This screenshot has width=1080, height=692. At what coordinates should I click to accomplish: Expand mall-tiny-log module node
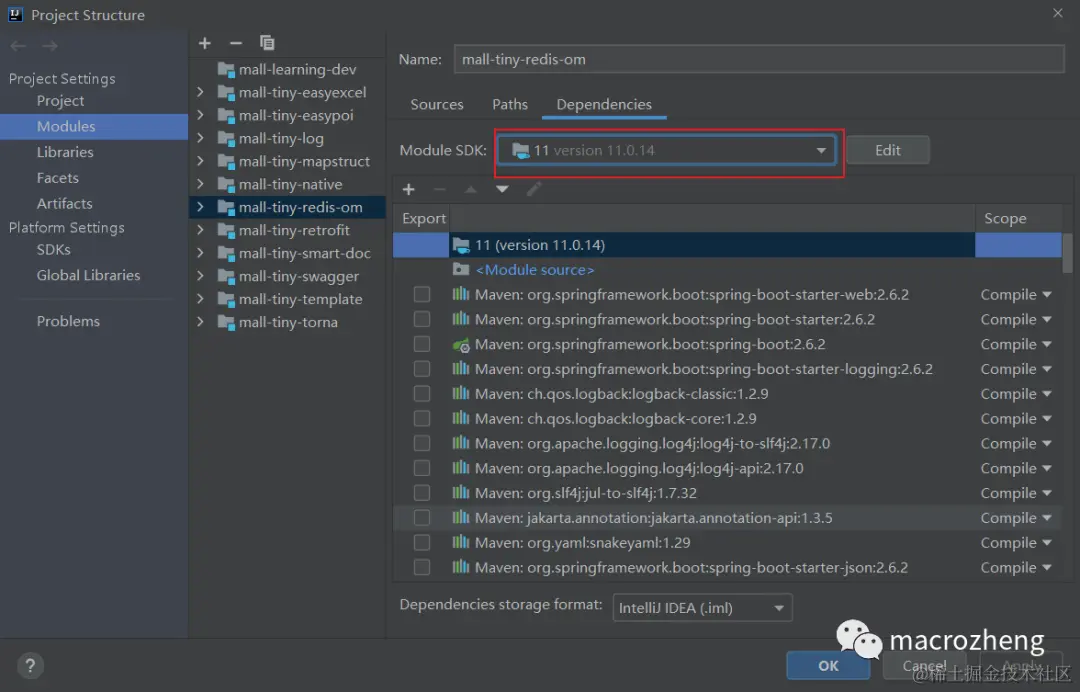coord(200,138)
